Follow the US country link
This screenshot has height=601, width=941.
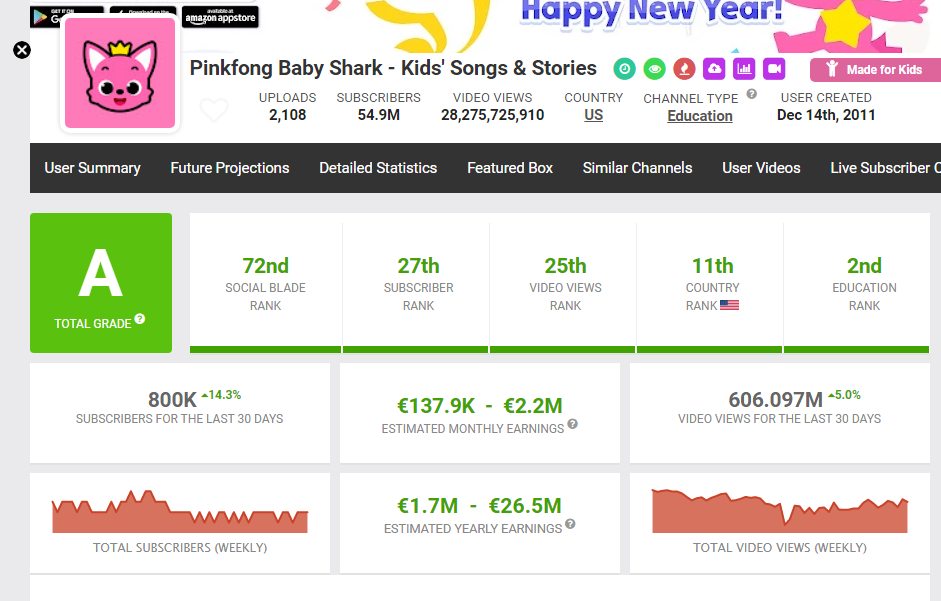(x=594, y=115)
